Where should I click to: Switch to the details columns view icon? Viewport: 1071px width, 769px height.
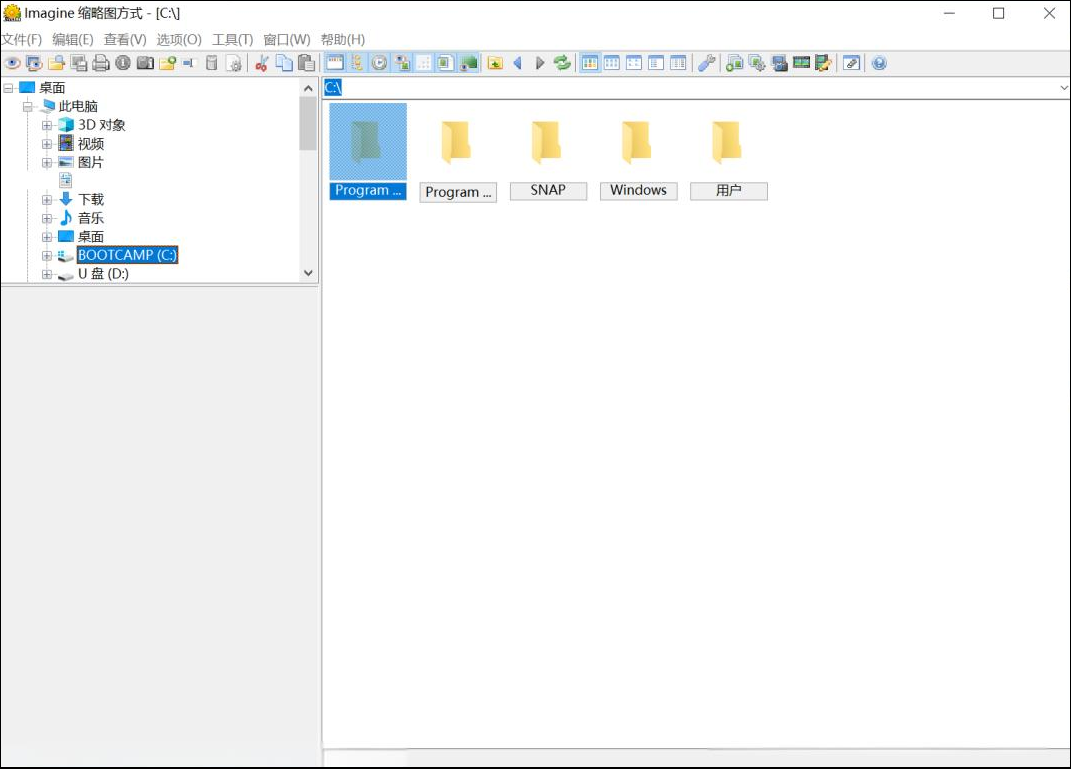678,64
